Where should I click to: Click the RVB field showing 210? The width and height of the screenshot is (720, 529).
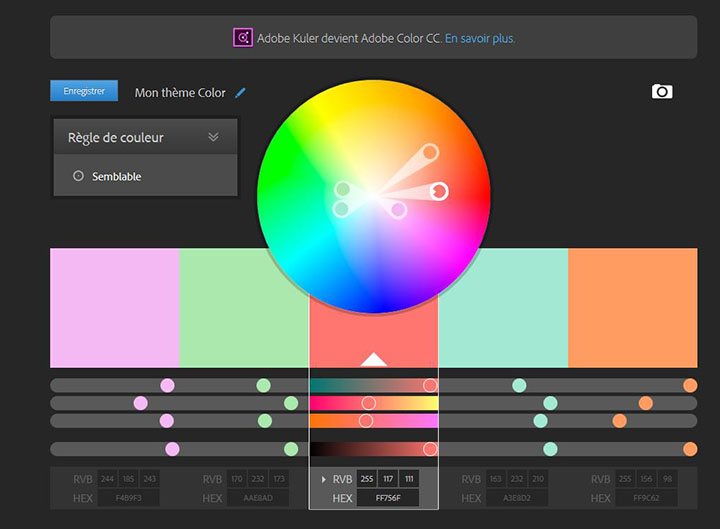538,479
